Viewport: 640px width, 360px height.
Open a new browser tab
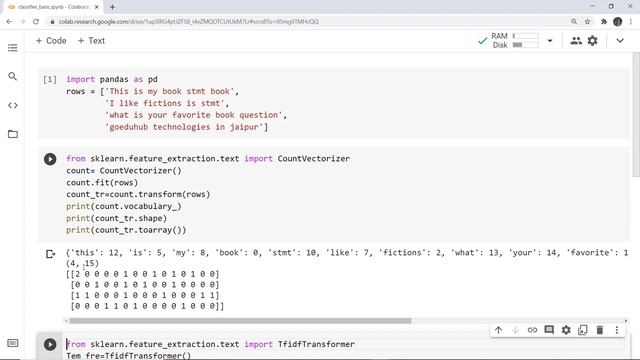pos(112,7)
